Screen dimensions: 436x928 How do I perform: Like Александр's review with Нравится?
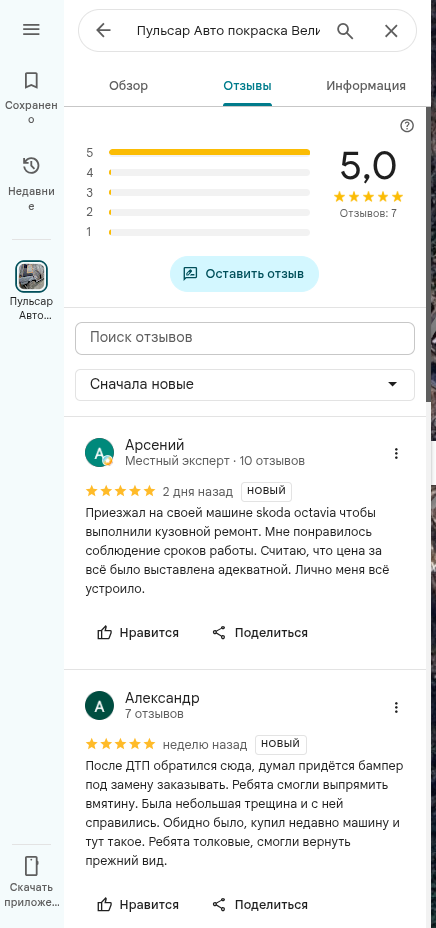(138, 905)
